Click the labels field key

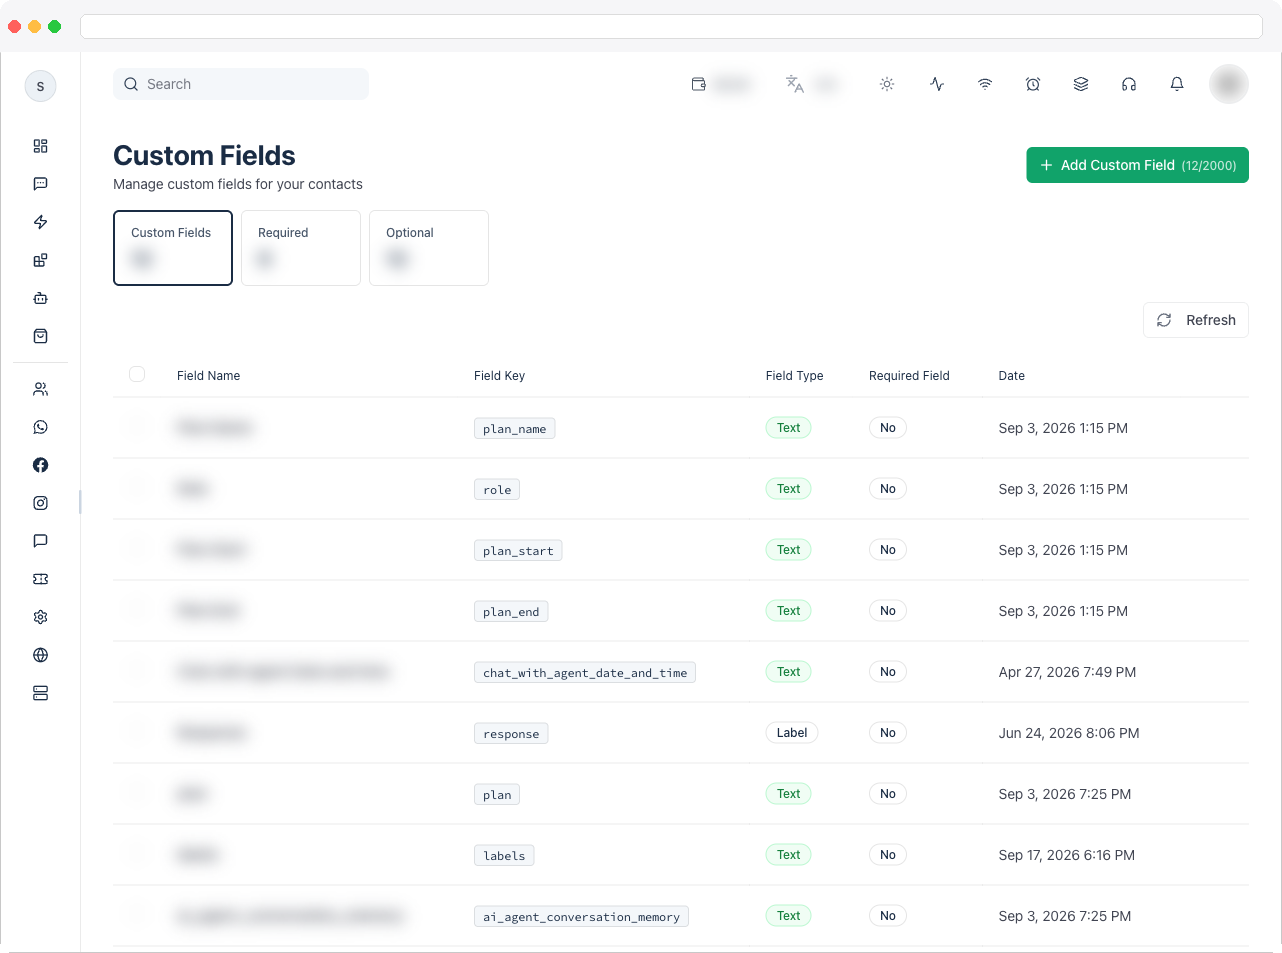[x=504, y=856]
